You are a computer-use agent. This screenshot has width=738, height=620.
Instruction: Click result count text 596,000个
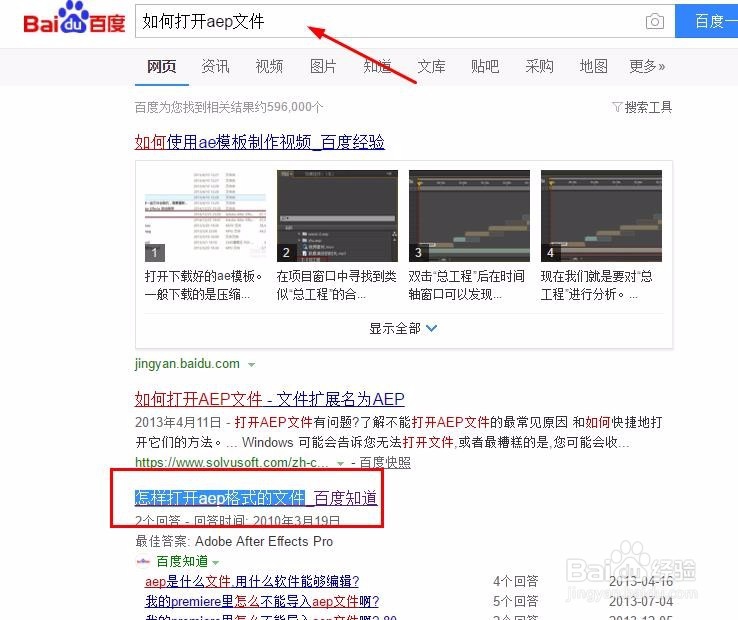[x=295, y=107]
